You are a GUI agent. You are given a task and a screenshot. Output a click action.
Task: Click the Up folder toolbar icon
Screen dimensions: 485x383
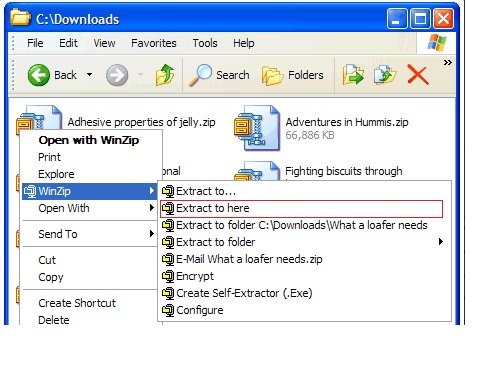click(x=165, y=75)
